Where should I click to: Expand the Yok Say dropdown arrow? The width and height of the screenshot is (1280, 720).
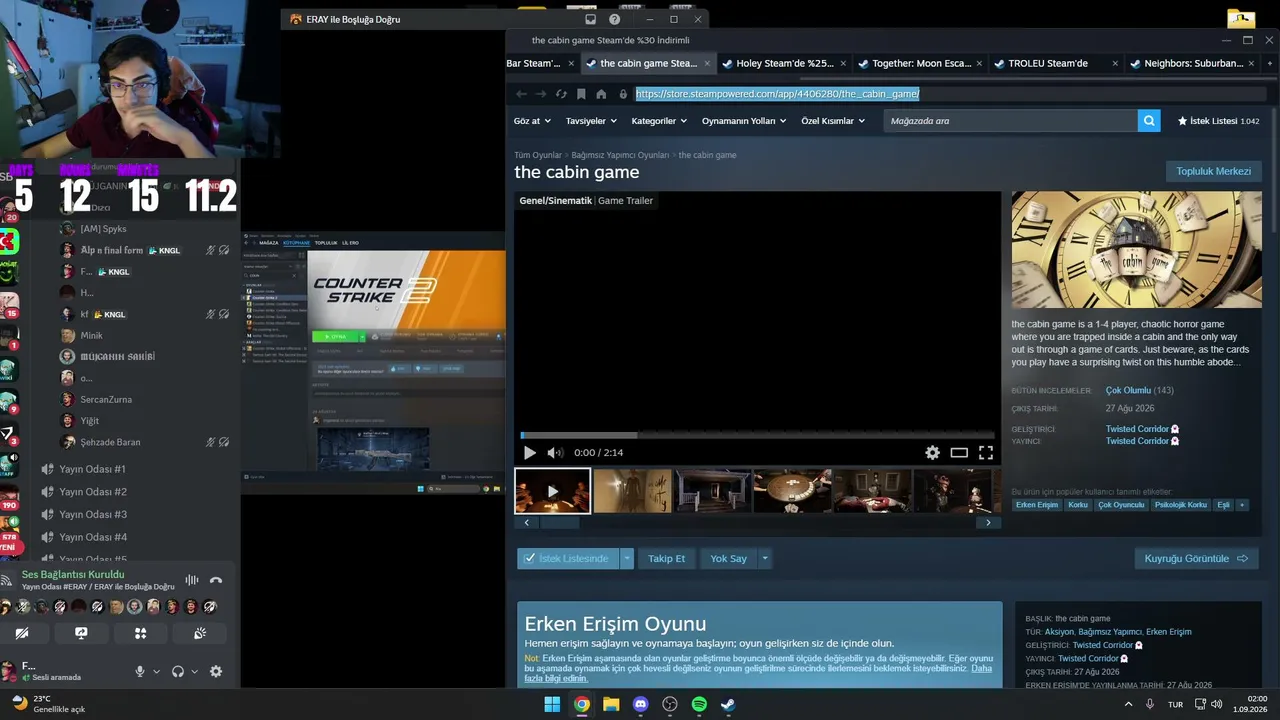click(x=765, y=559)
